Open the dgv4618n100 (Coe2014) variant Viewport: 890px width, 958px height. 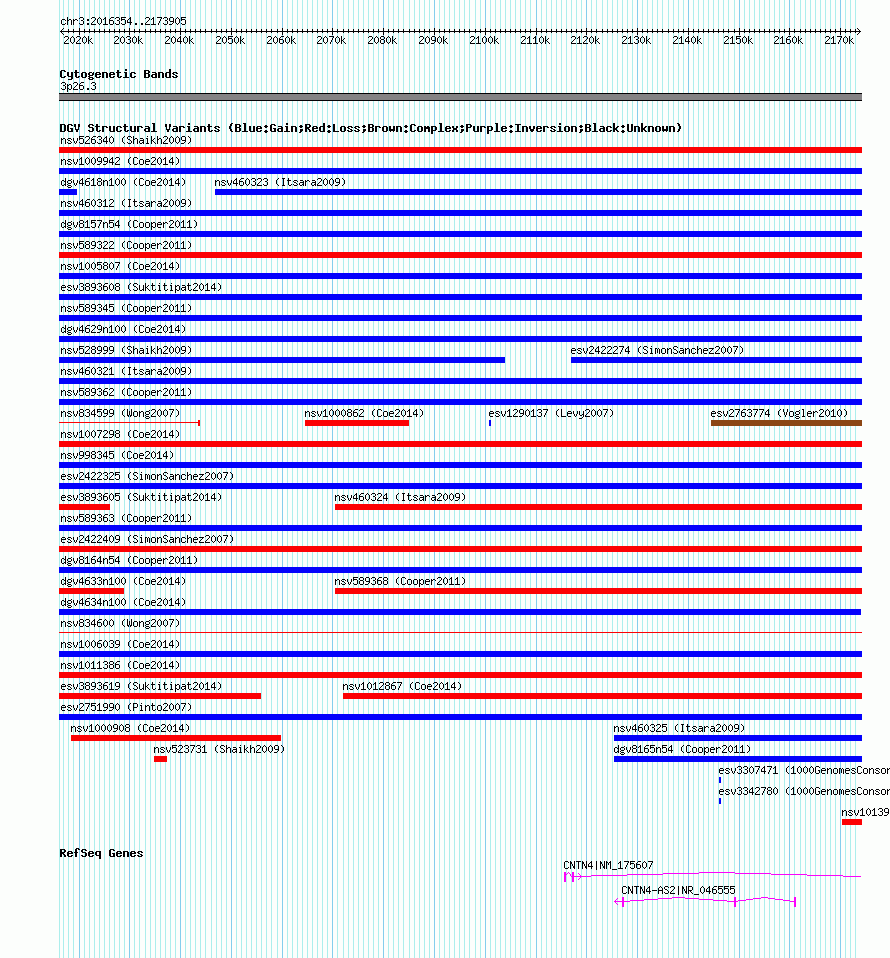click(123, 182)
